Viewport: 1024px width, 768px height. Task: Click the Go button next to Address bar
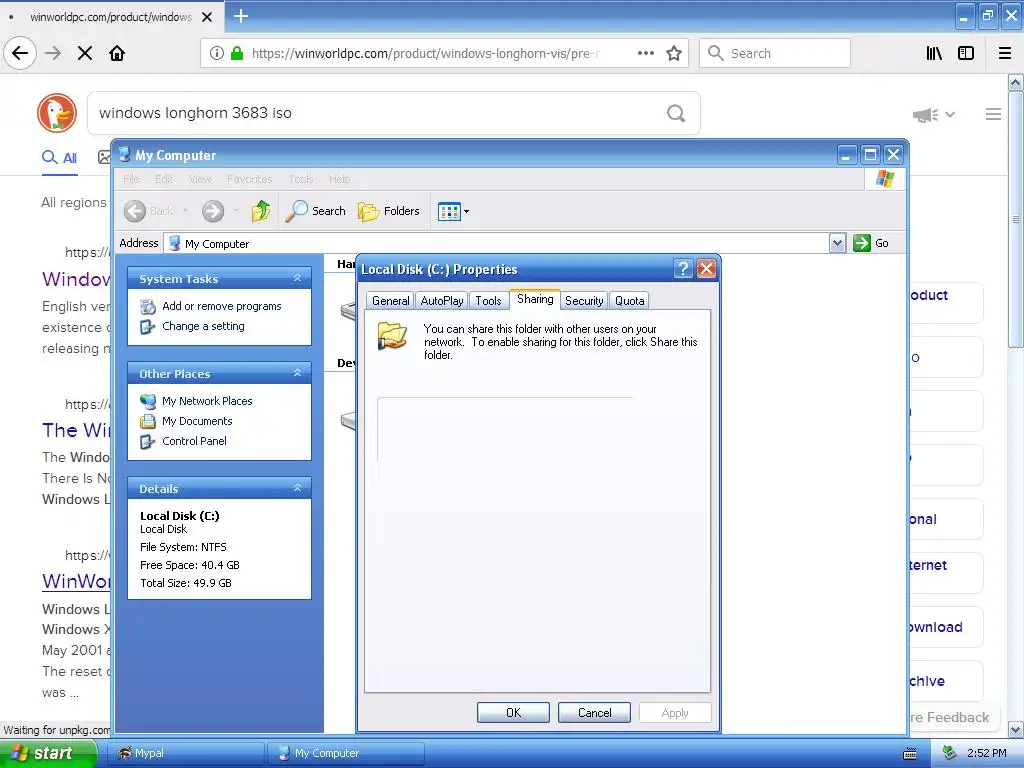click(x=871, y=243)
